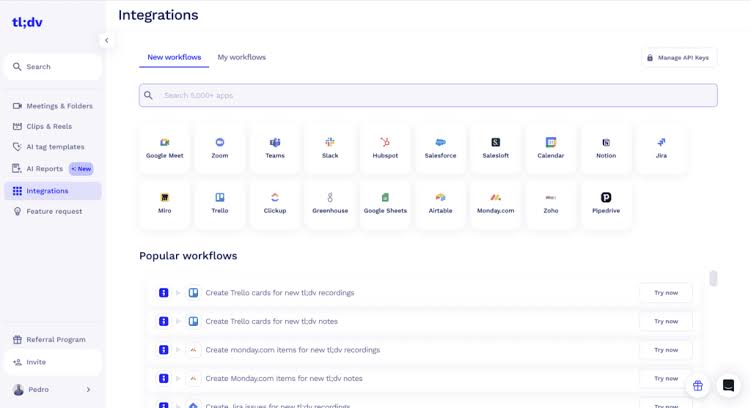Image resolution: width=751 pixels, height=408 pixels.
Task: Open the Google Meet integration tile
Action: click(x=164, y=148)
